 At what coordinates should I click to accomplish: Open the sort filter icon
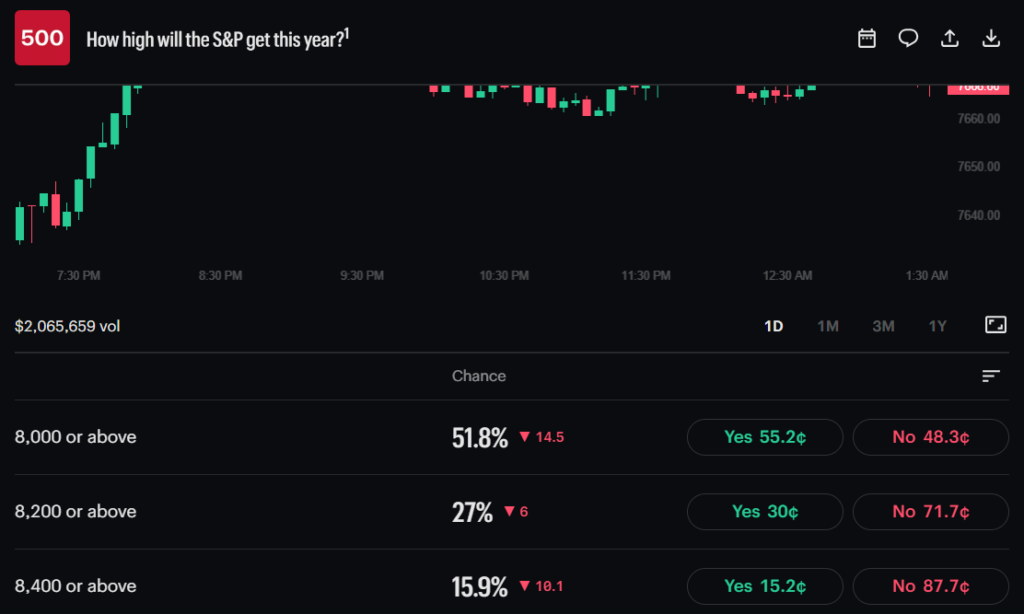(x=991, y=376)
